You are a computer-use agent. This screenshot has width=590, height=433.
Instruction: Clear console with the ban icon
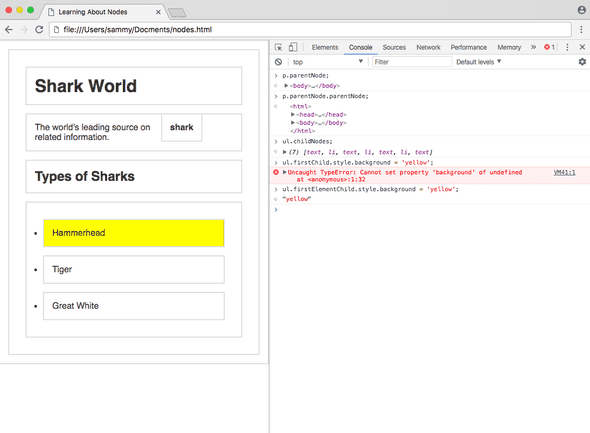click(x=278, y=62)
